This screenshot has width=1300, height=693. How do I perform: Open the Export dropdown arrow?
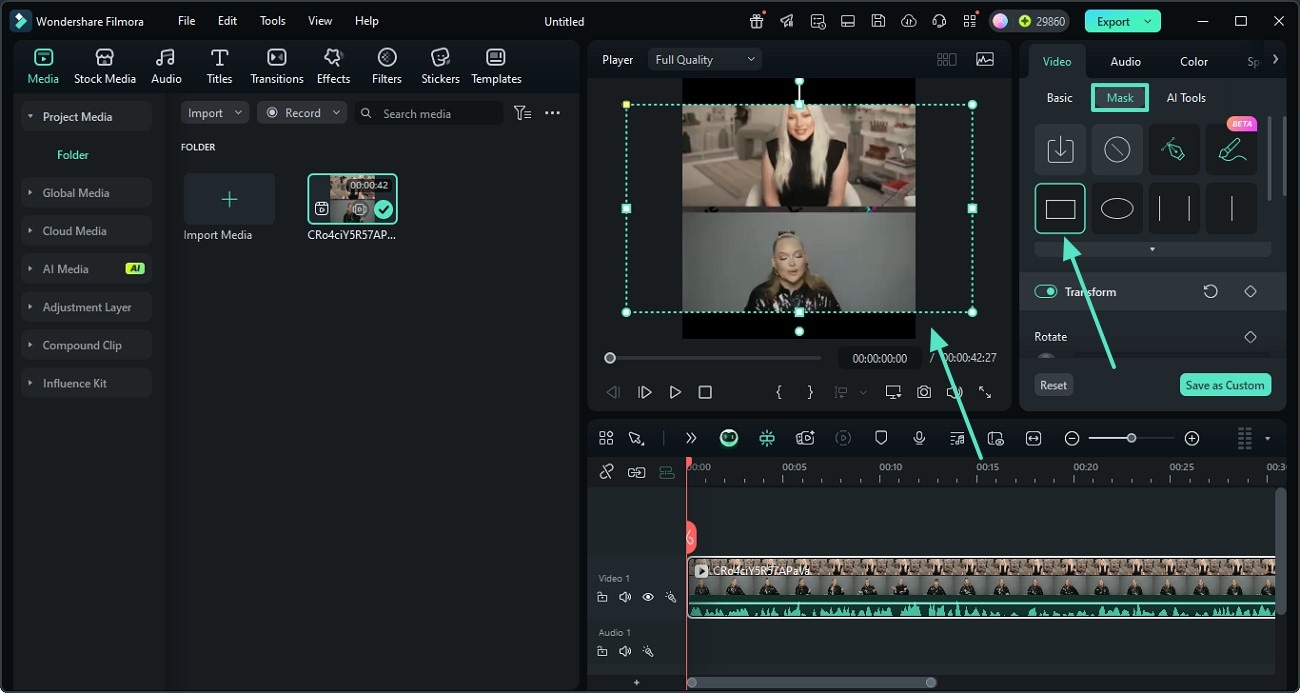pyautogui.click(x=1148, y=21)
